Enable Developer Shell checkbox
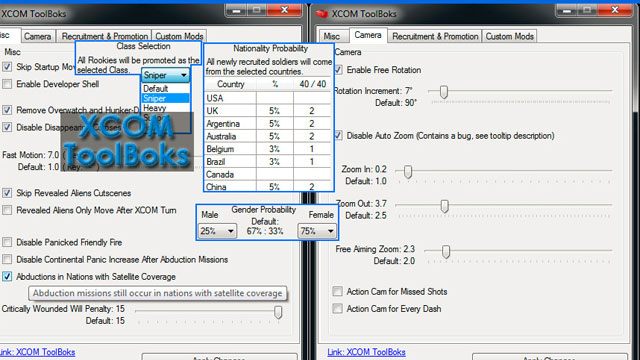The width and height of the screenshot is (640, 360). [7, 84]
